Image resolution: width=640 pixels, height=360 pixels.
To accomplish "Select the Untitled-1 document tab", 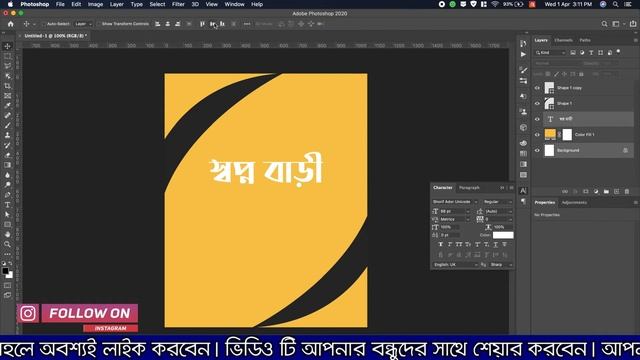I will (x=56, y=36).
